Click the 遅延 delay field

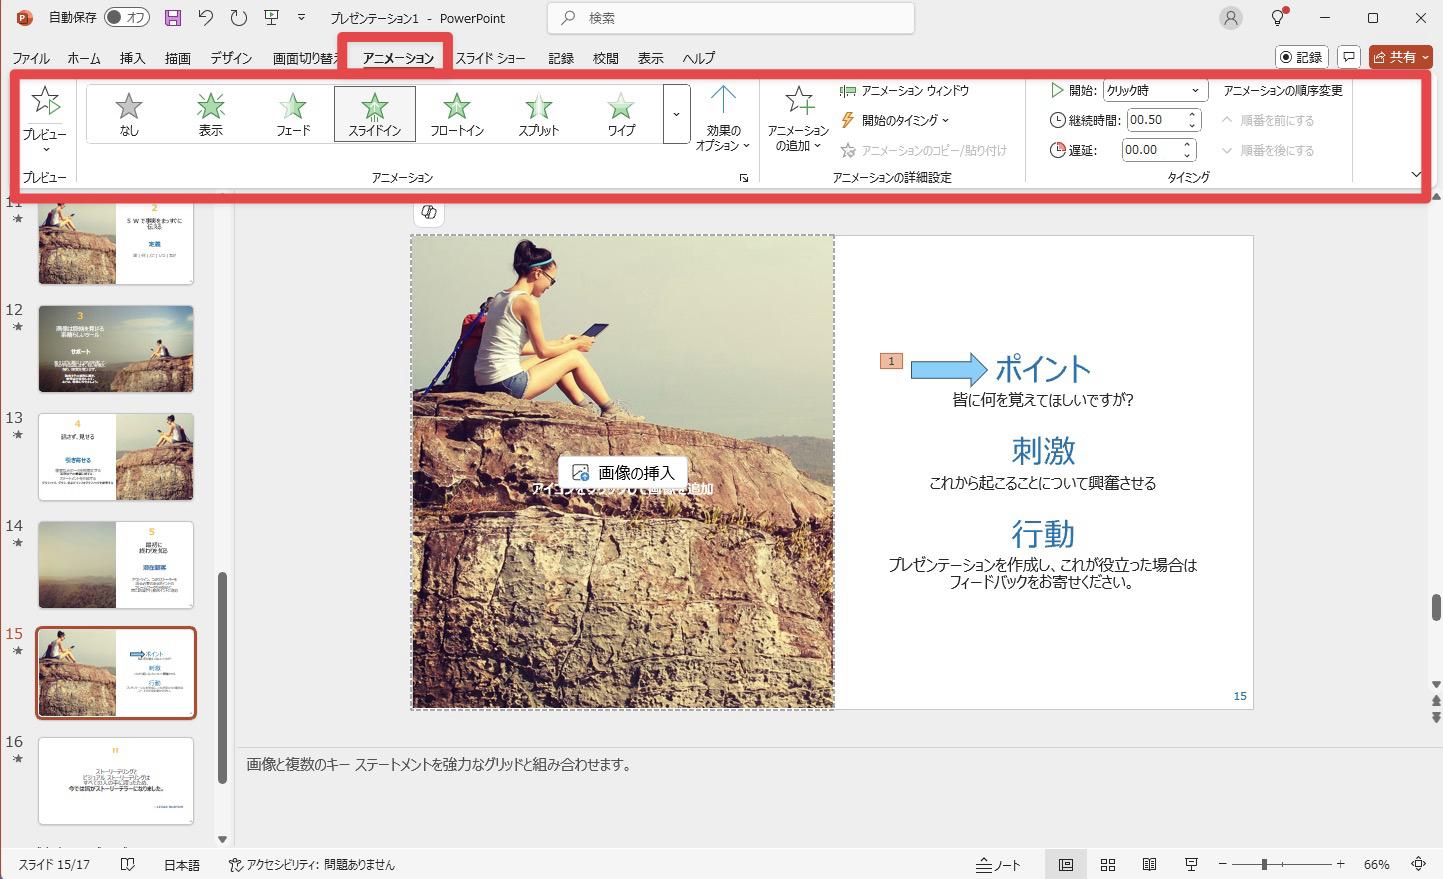click(1150, 150)
